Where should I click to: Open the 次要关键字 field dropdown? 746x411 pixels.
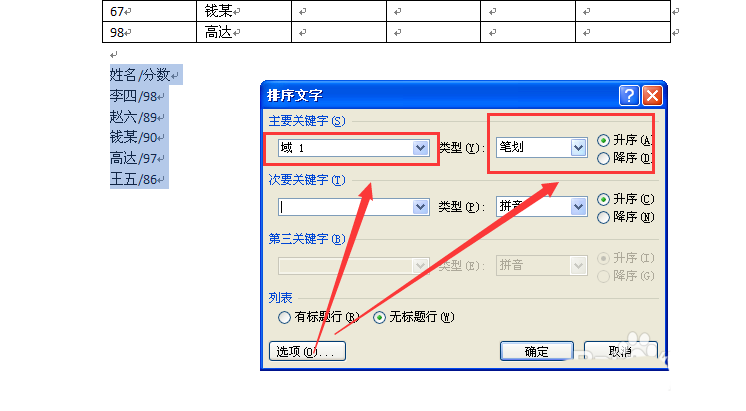point(420,207)
